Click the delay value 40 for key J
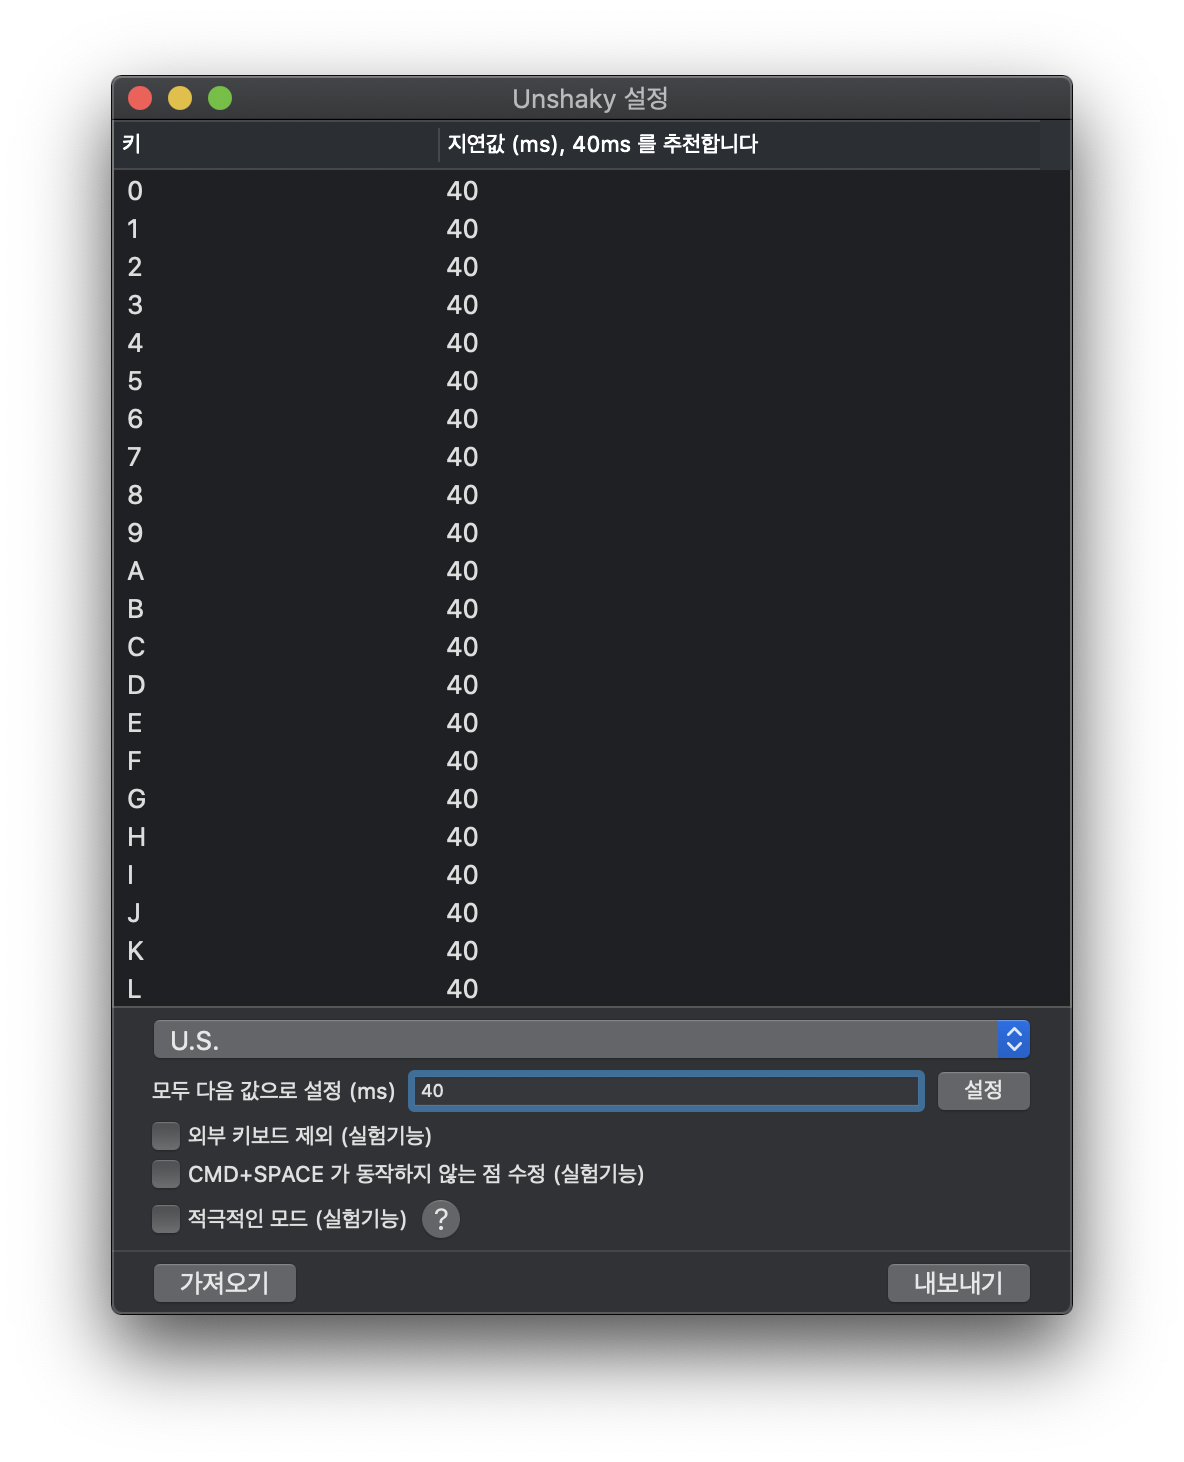Viewport: 1184px width, 1462px height. 462,913
